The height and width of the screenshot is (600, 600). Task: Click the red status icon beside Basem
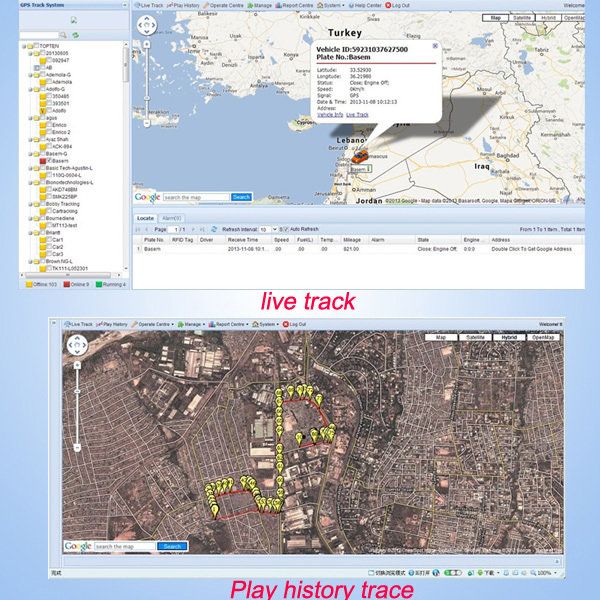[x=43, y=161]
